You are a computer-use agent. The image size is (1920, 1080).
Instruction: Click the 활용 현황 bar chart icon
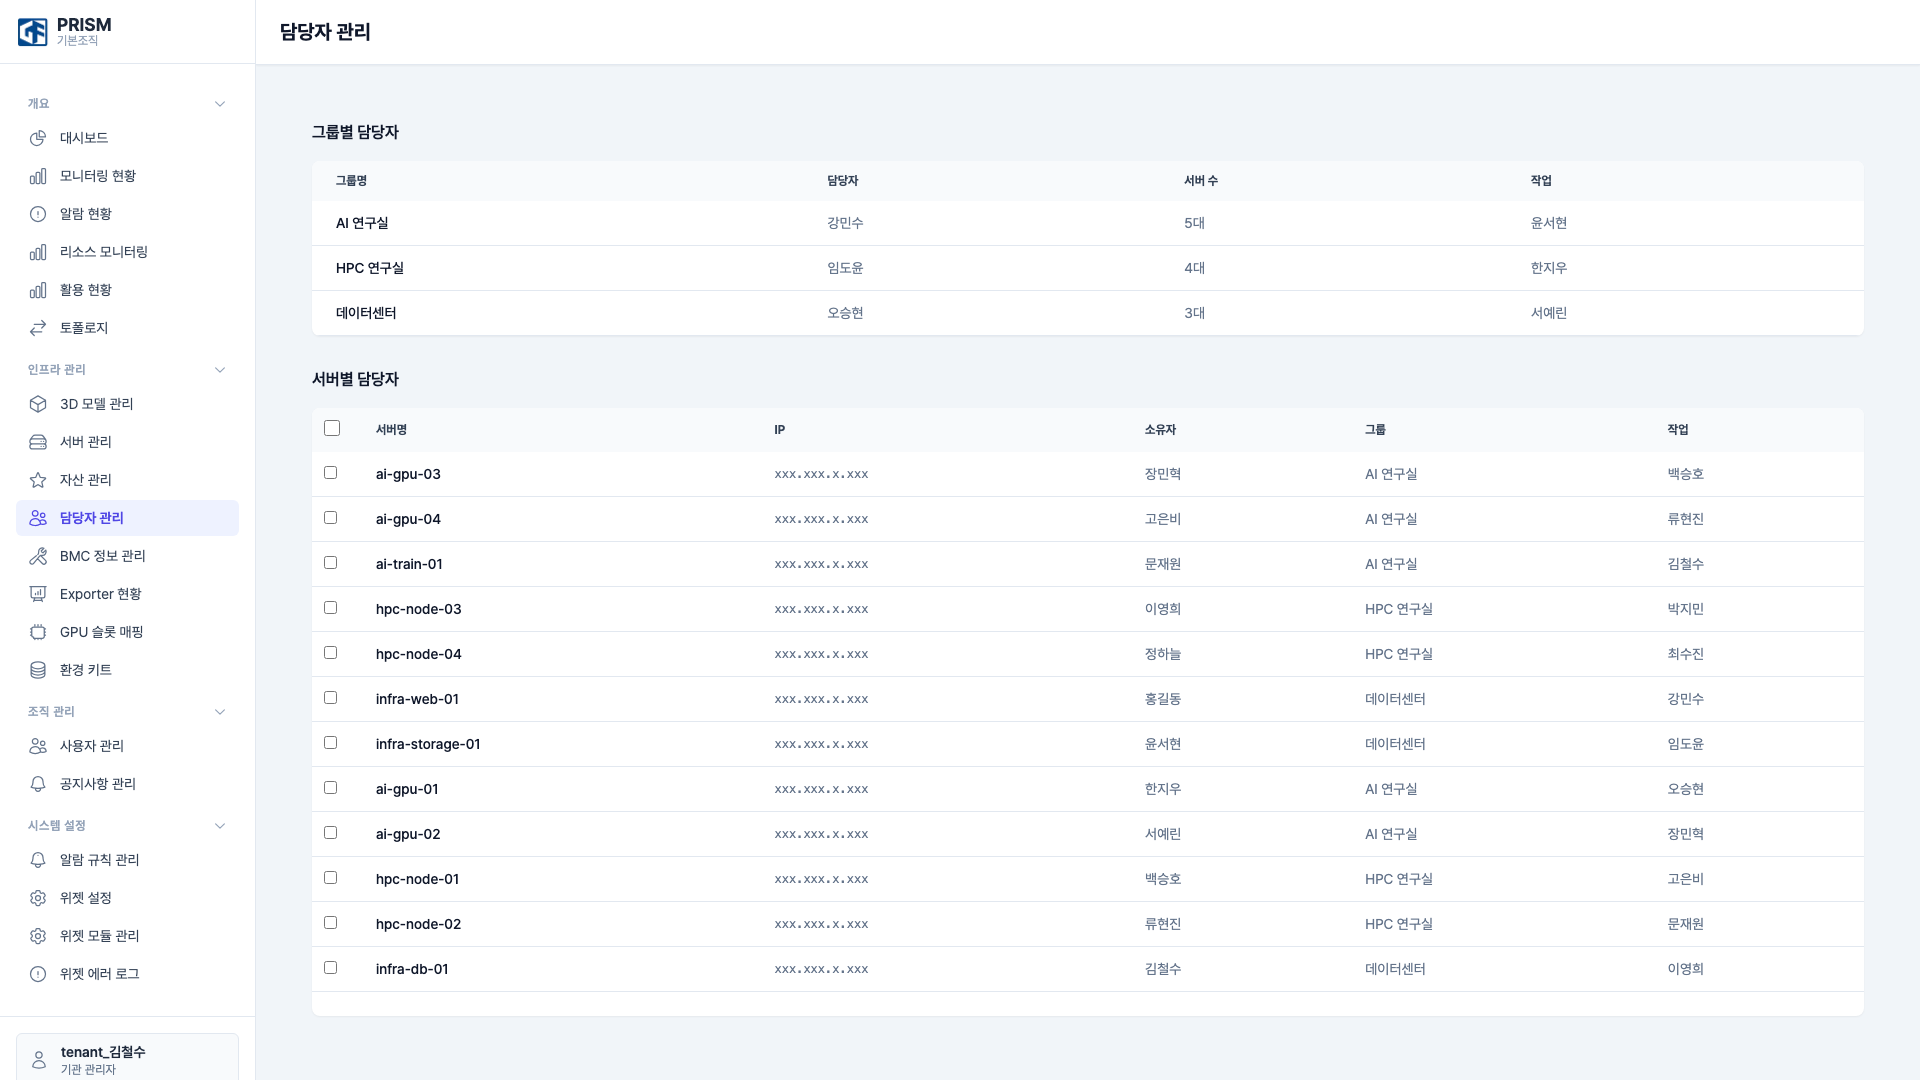38,290
